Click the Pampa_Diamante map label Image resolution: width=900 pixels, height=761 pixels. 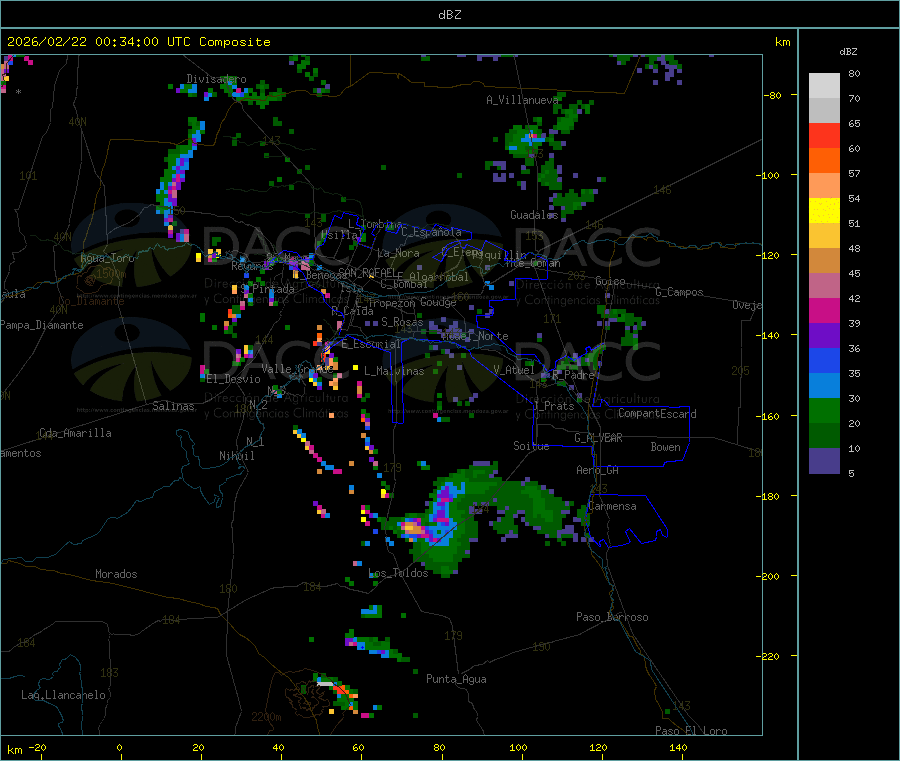(41, 325)
